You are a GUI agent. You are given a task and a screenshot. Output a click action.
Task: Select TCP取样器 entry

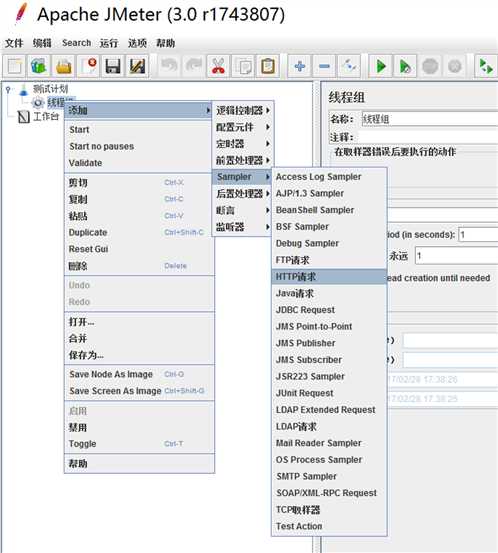(329, 509)
